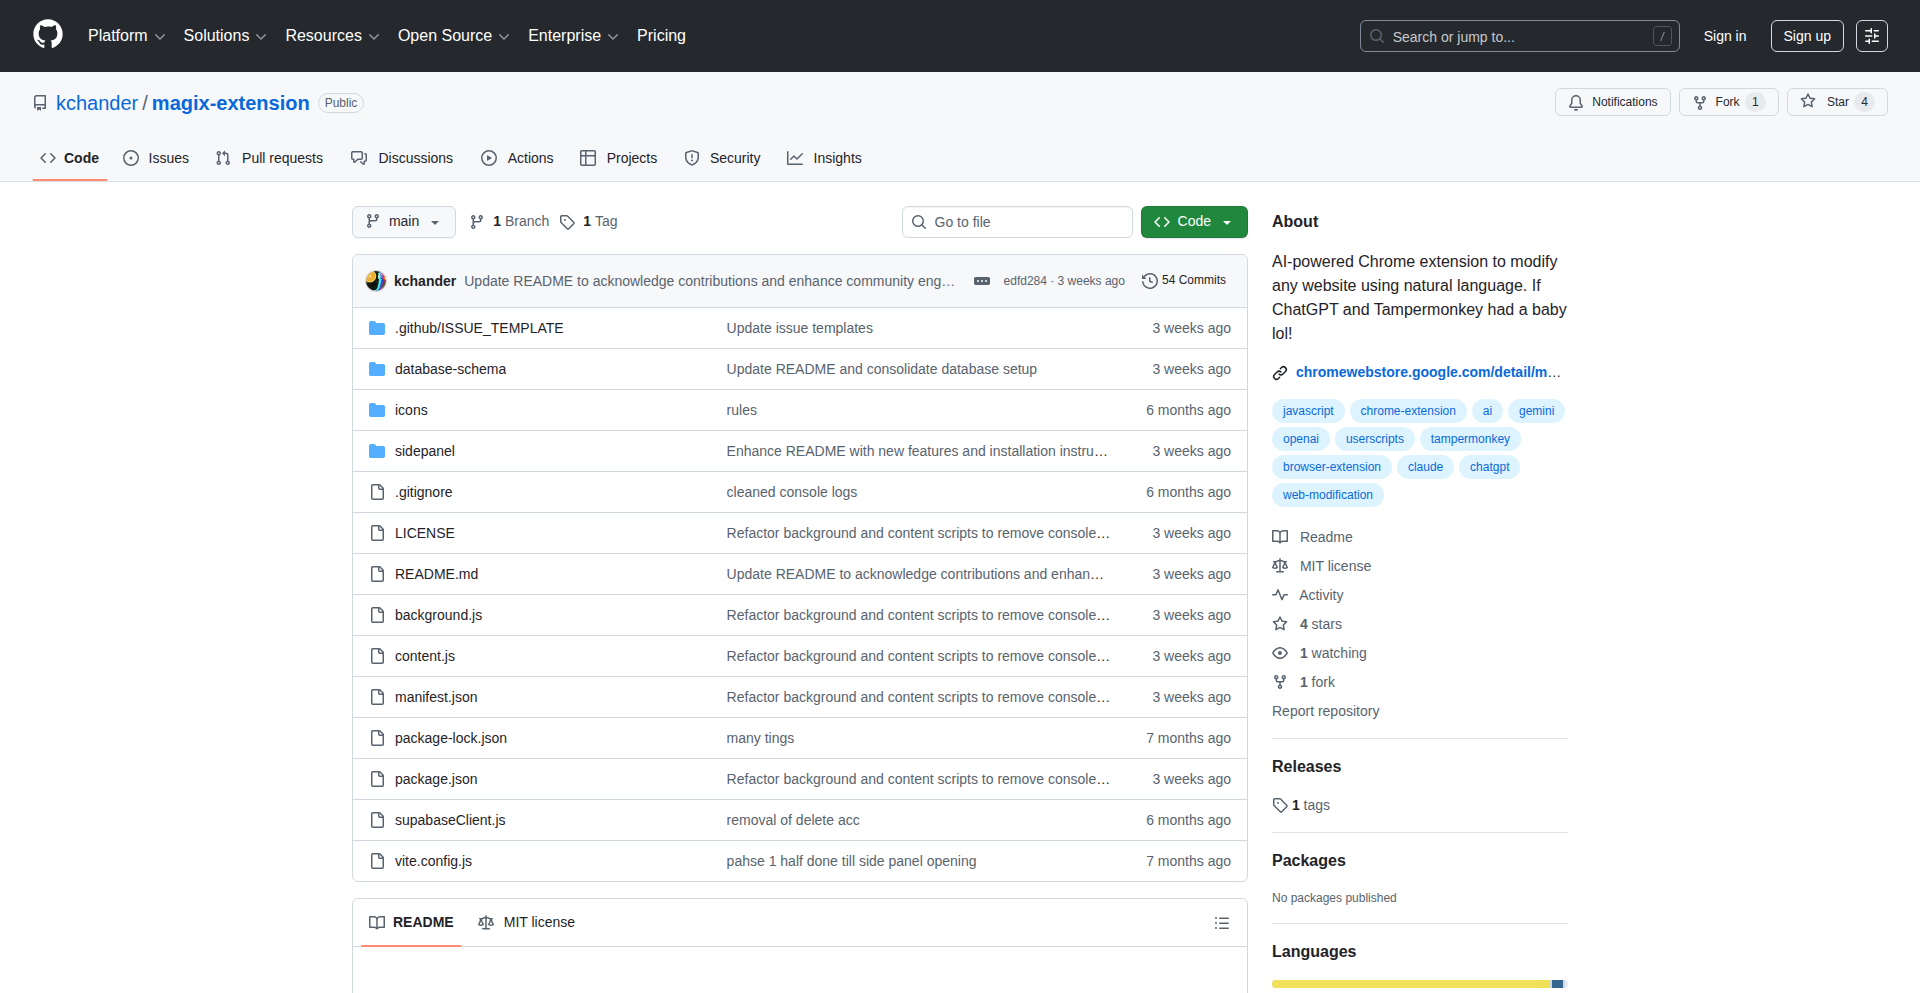This screenshot has width=1920, height=993.
Task: Open the Chrome Web Store link
Action: click(x=1427, y=372)
